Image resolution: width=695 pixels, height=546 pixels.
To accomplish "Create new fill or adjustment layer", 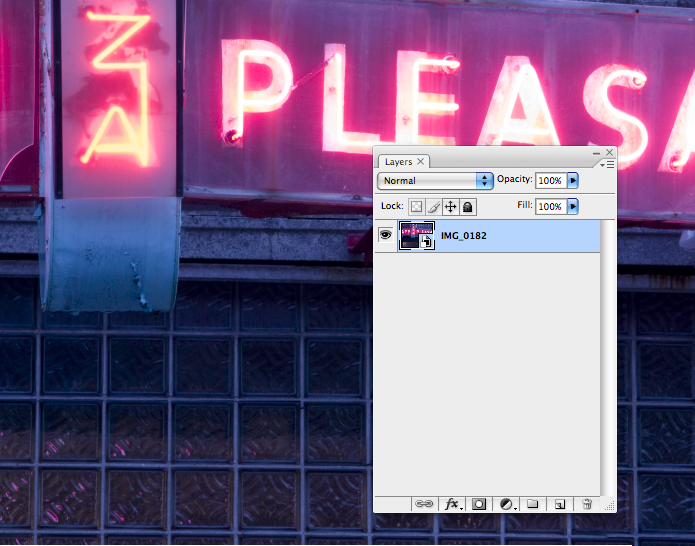I will click(508, 504).
